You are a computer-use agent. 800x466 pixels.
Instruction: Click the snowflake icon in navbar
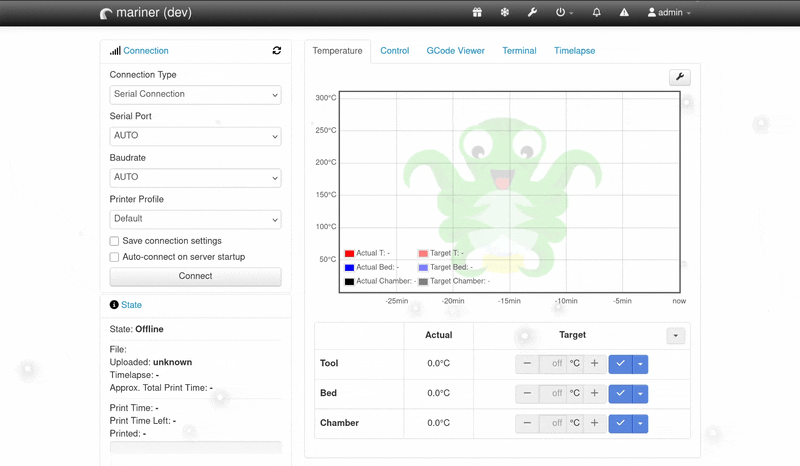(504, 13)
